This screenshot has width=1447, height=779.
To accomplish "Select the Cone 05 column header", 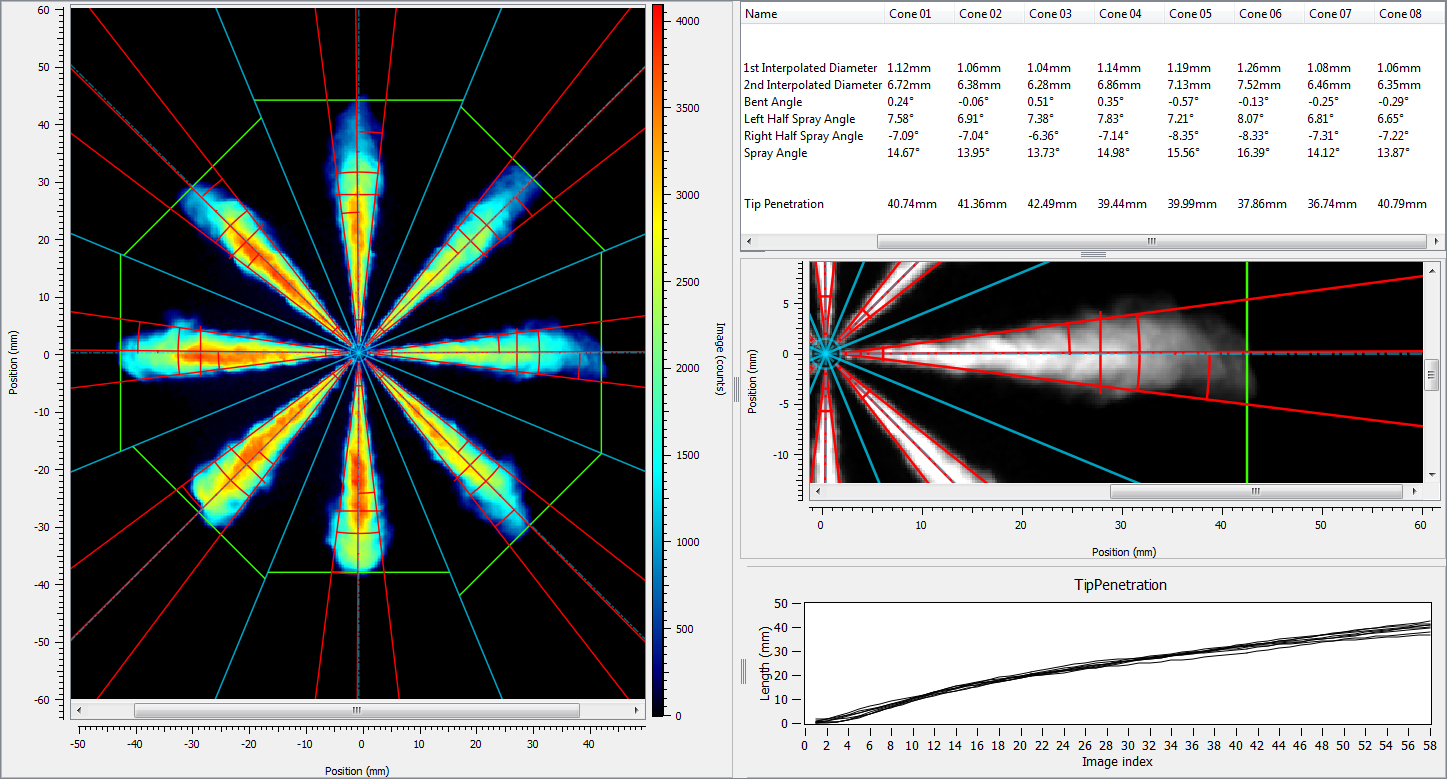I will [x=1190, y=14].
